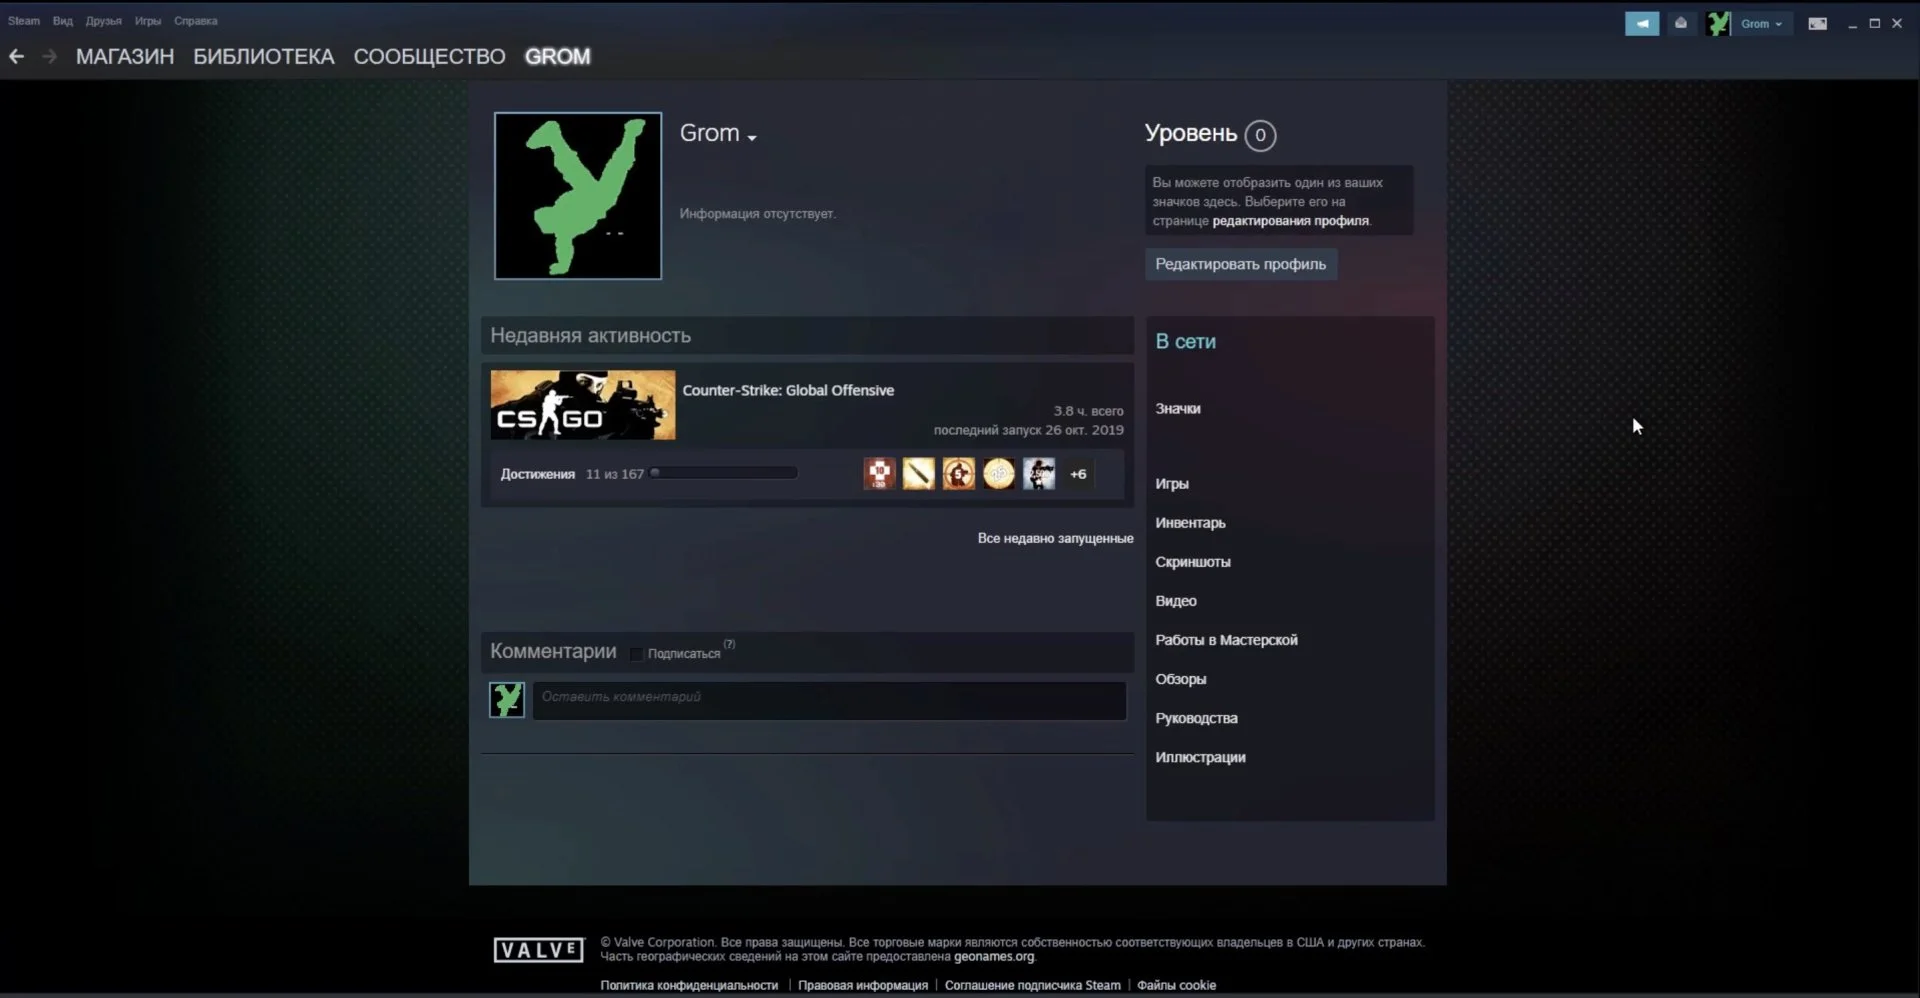
Task: Open the Вид menu
Action: 63,21
